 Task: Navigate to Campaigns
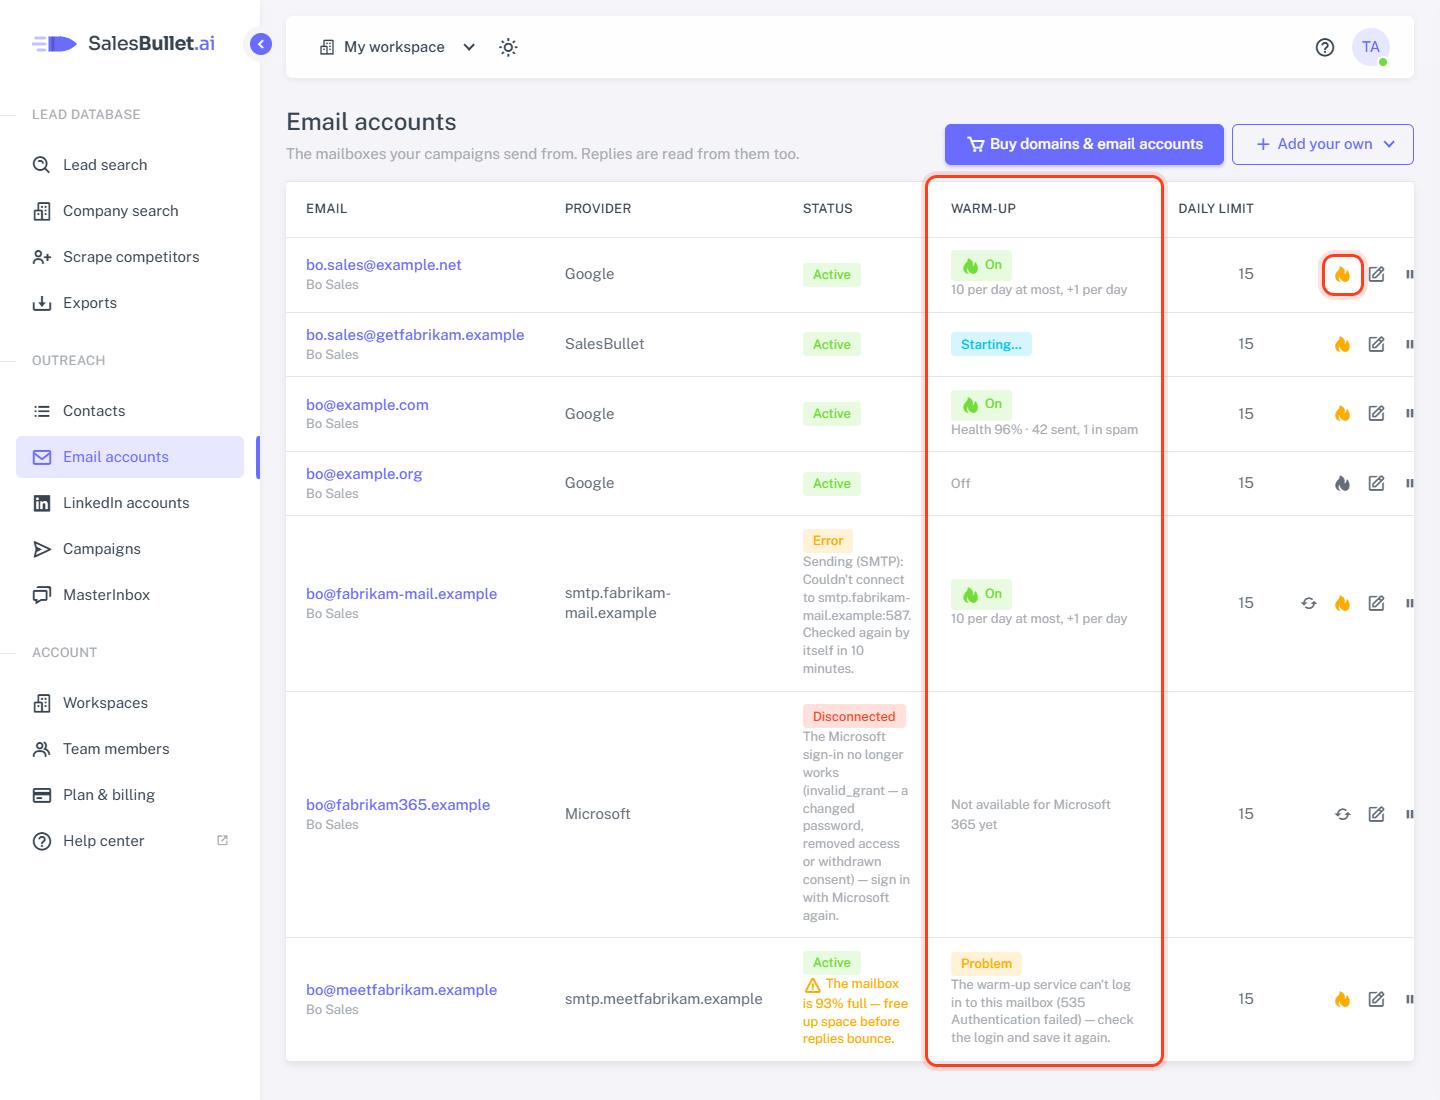pyautogui.click(x=130, y=549)
